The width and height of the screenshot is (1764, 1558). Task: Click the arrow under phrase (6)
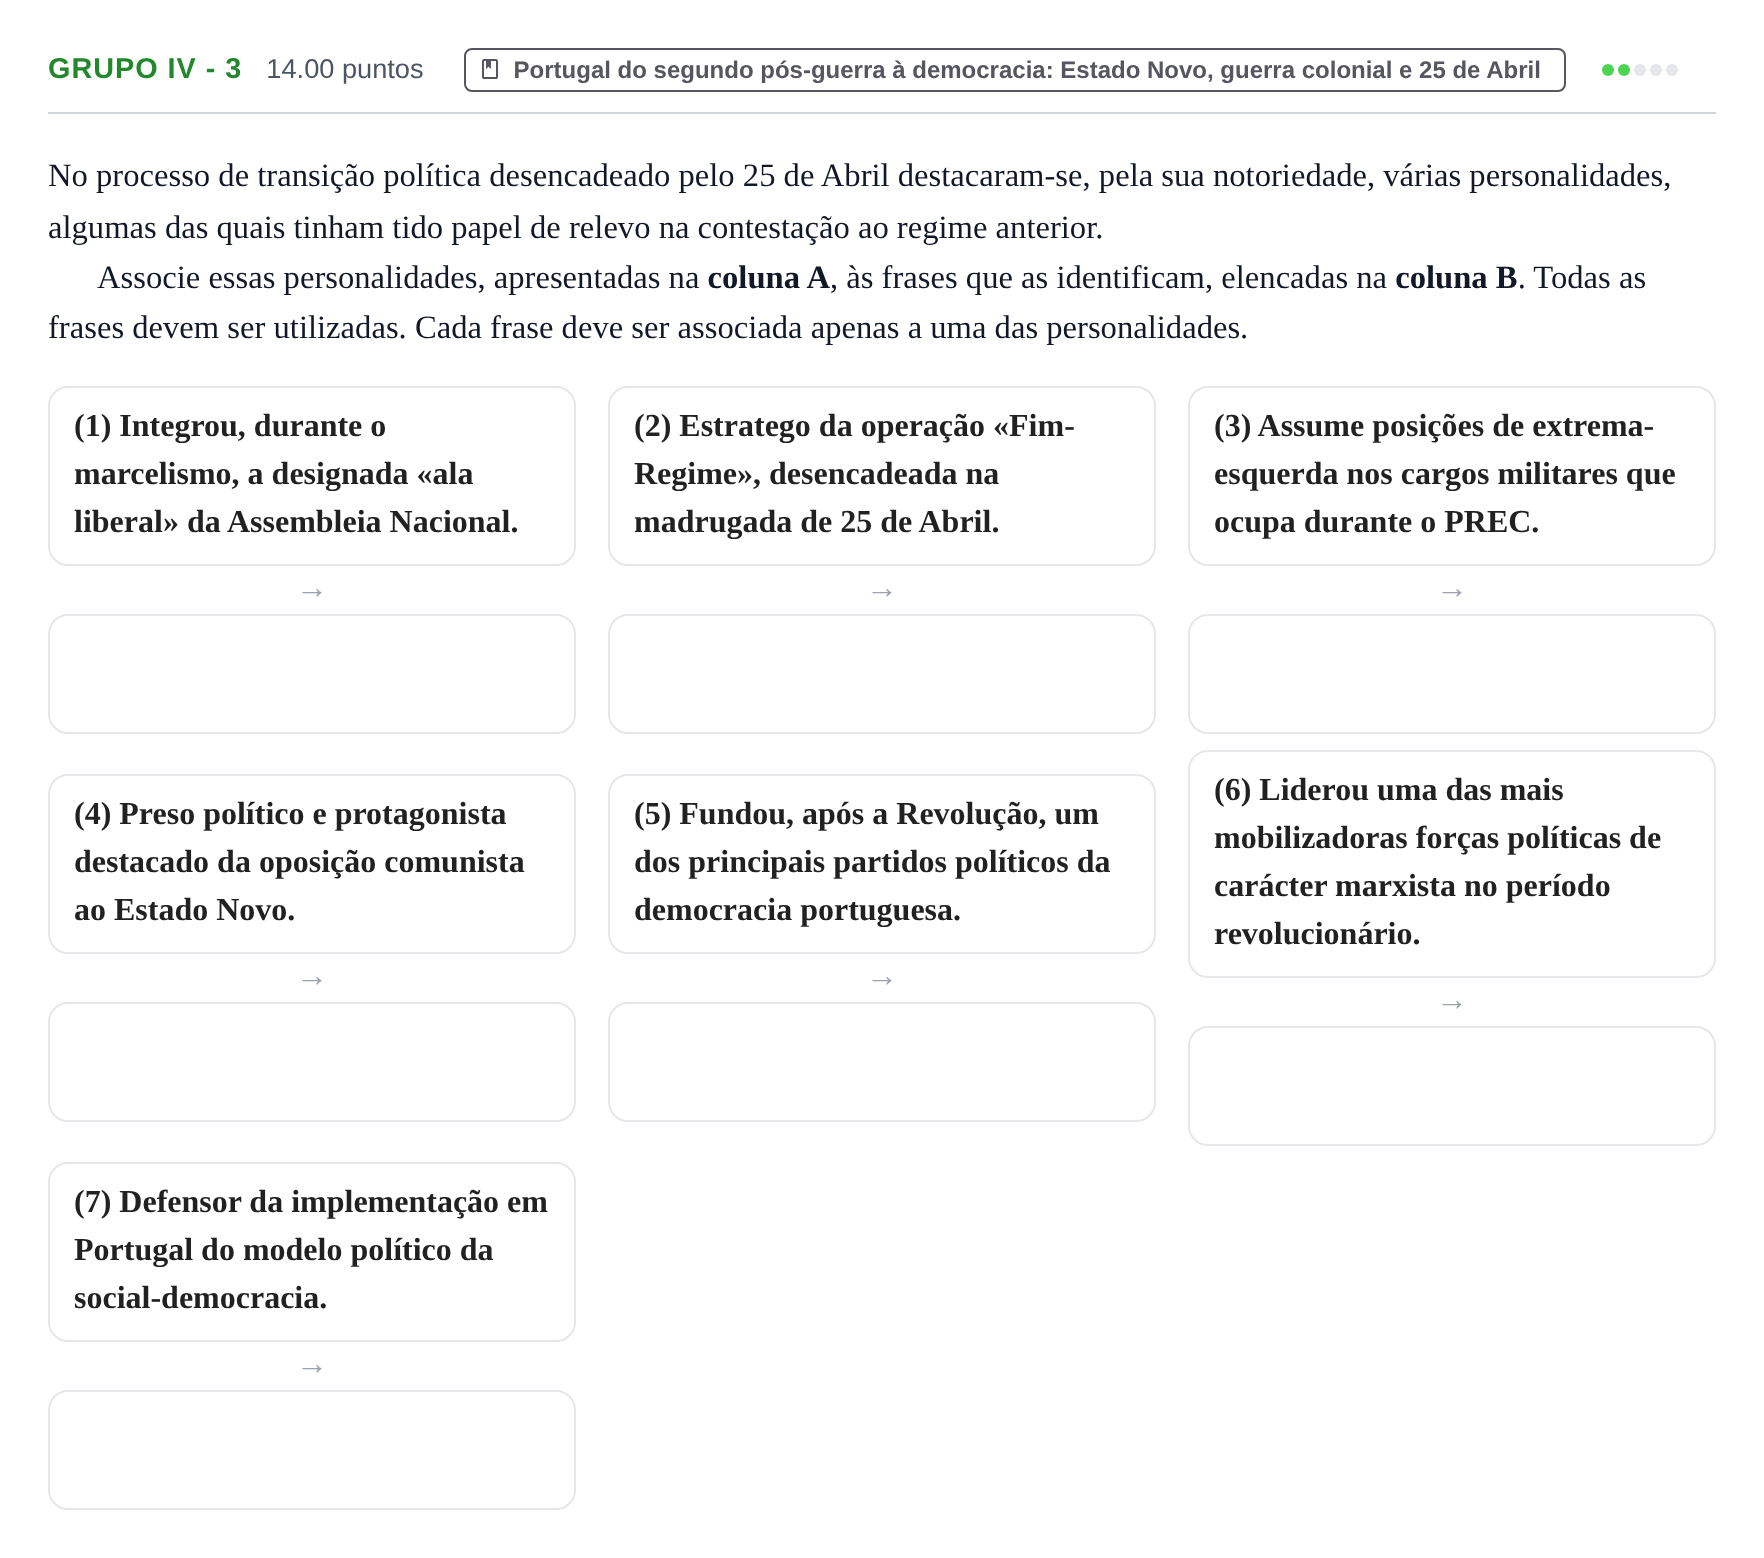click(x=1452, y=1004)
